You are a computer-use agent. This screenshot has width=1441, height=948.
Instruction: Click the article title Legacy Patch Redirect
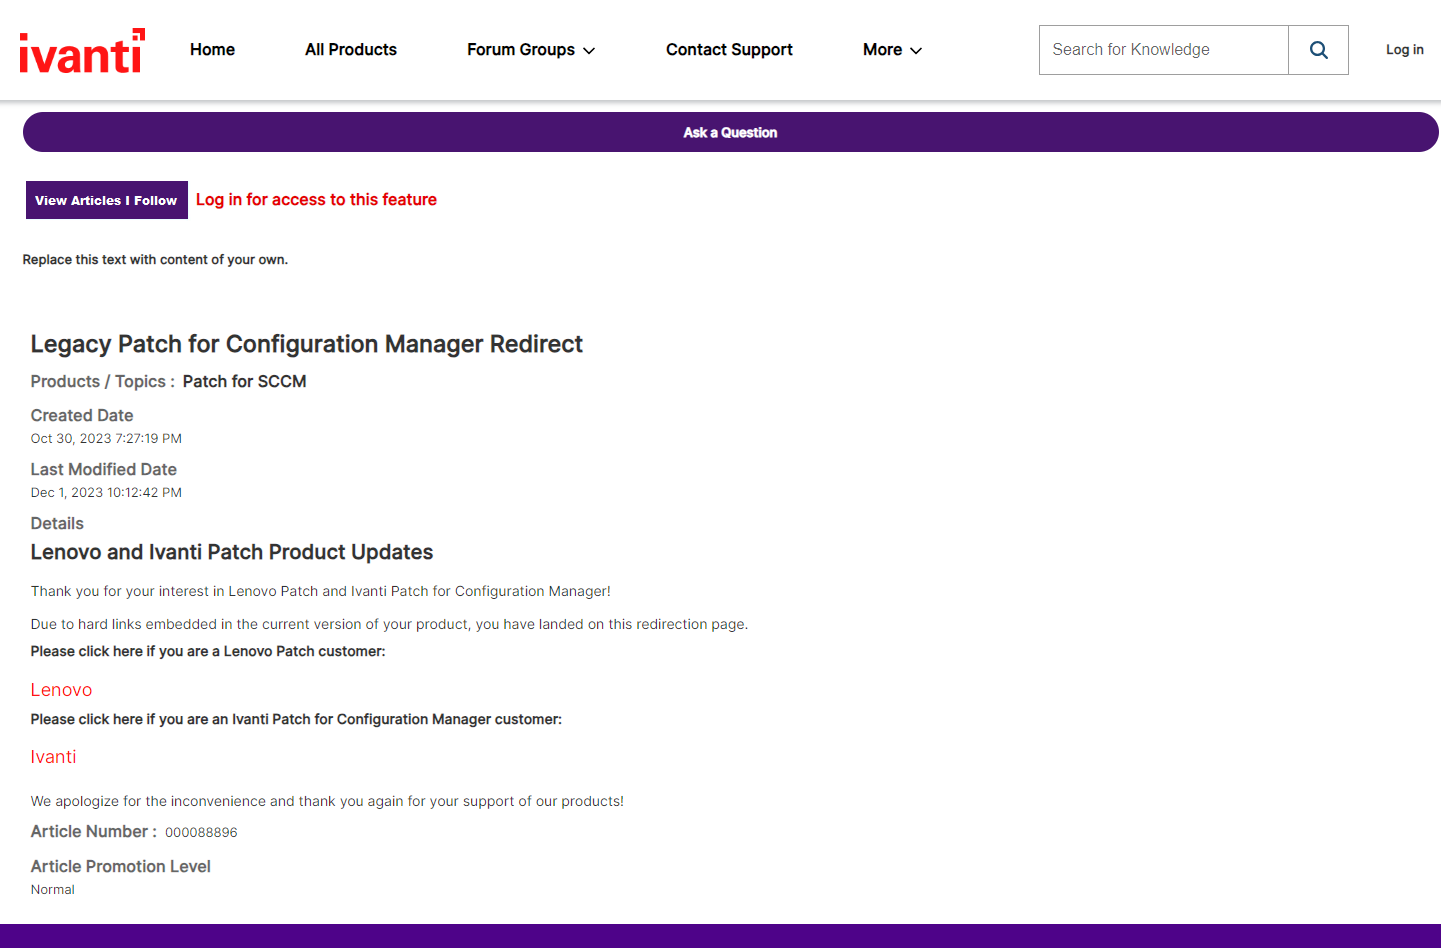pos(306,344)
